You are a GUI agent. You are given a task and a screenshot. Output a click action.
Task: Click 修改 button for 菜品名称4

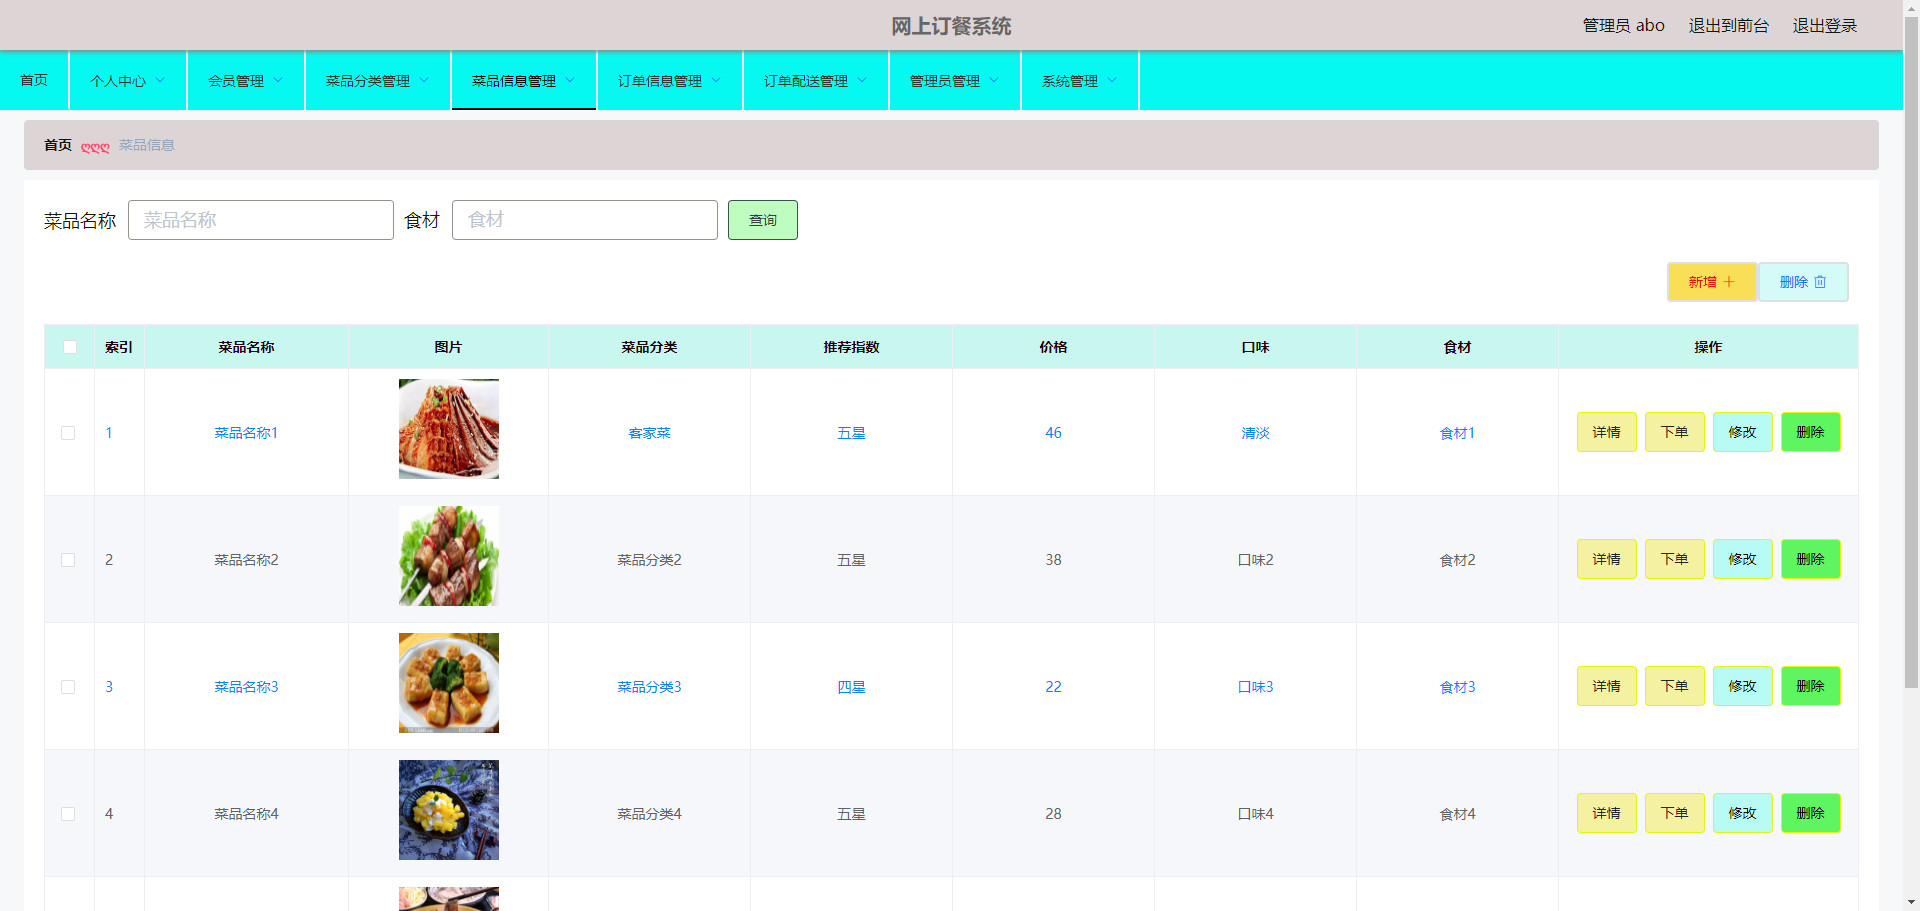pos(1743,813)
